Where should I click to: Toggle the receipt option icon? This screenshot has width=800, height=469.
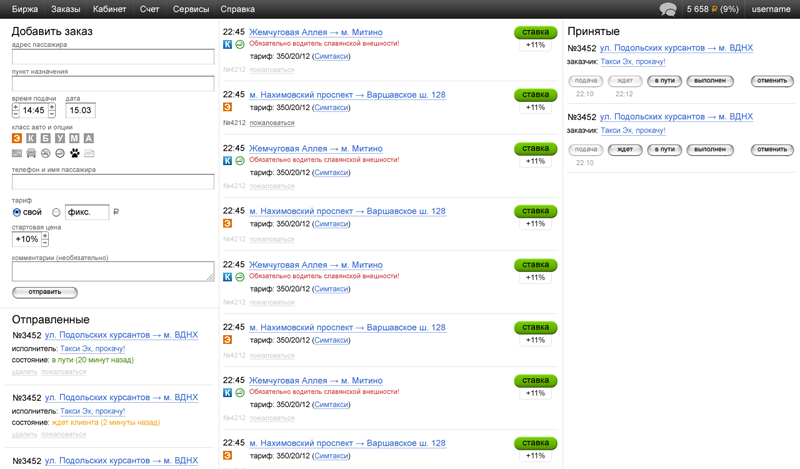[89, 153]
